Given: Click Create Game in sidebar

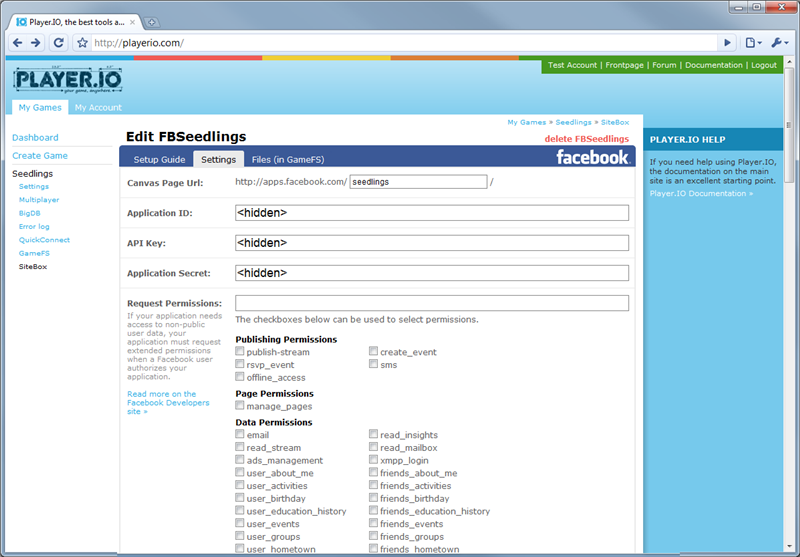Looking at the screenshot, I should pos(40,156).
